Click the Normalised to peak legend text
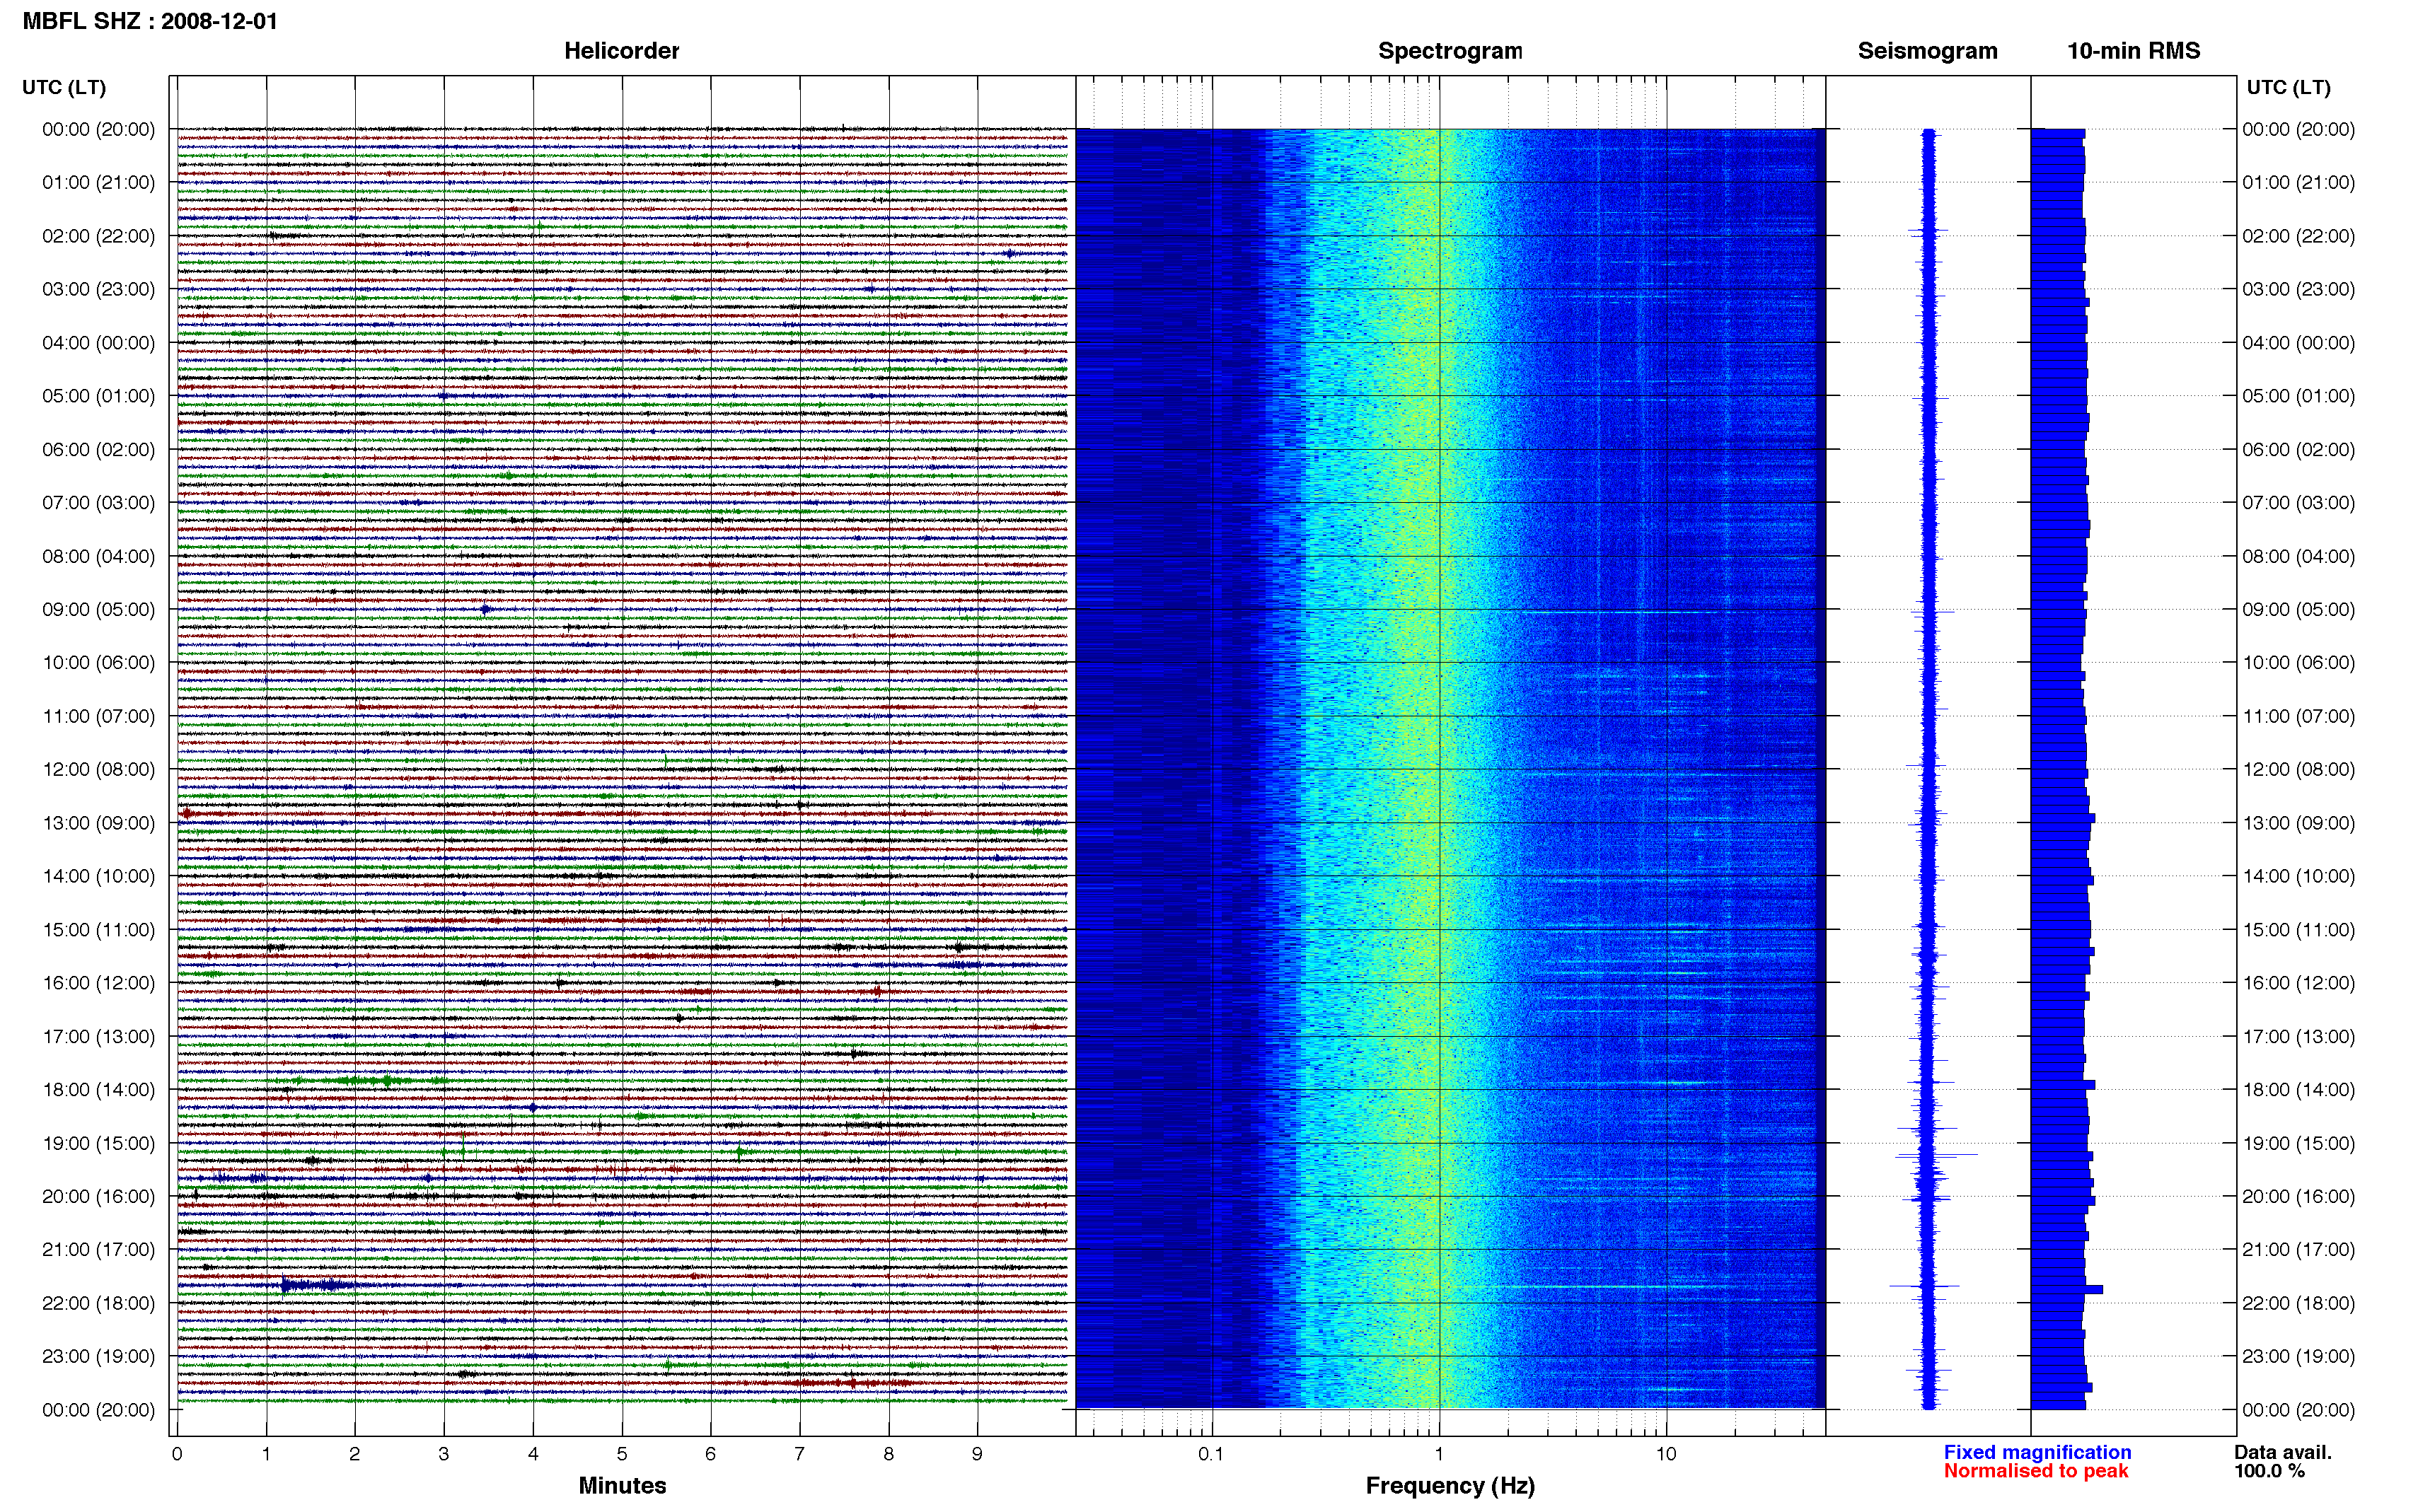 2036,1471
